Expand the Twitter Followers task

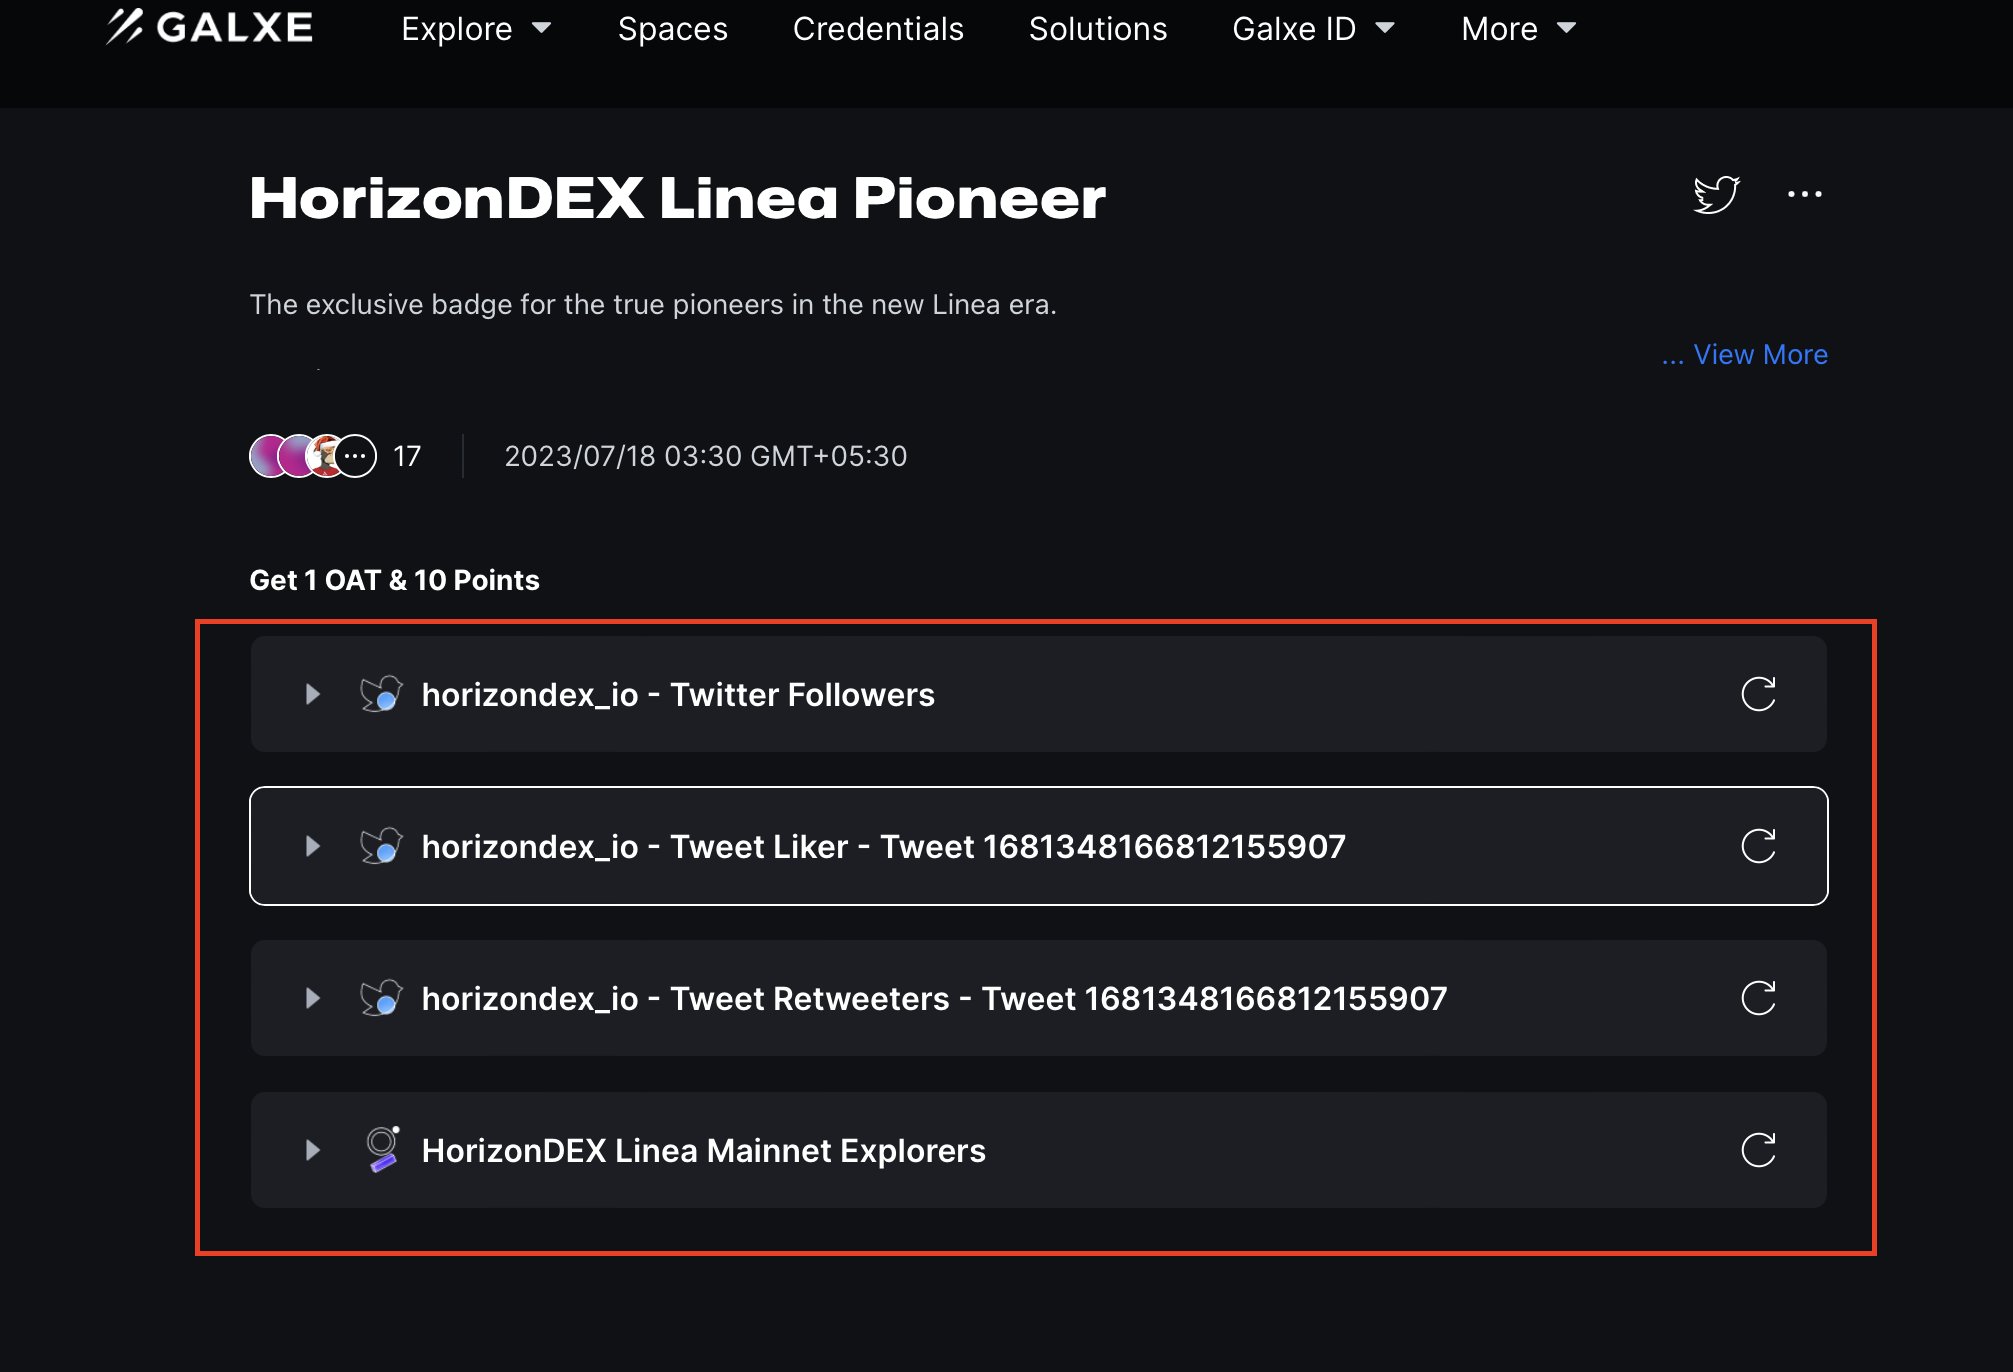coord(312,694)
